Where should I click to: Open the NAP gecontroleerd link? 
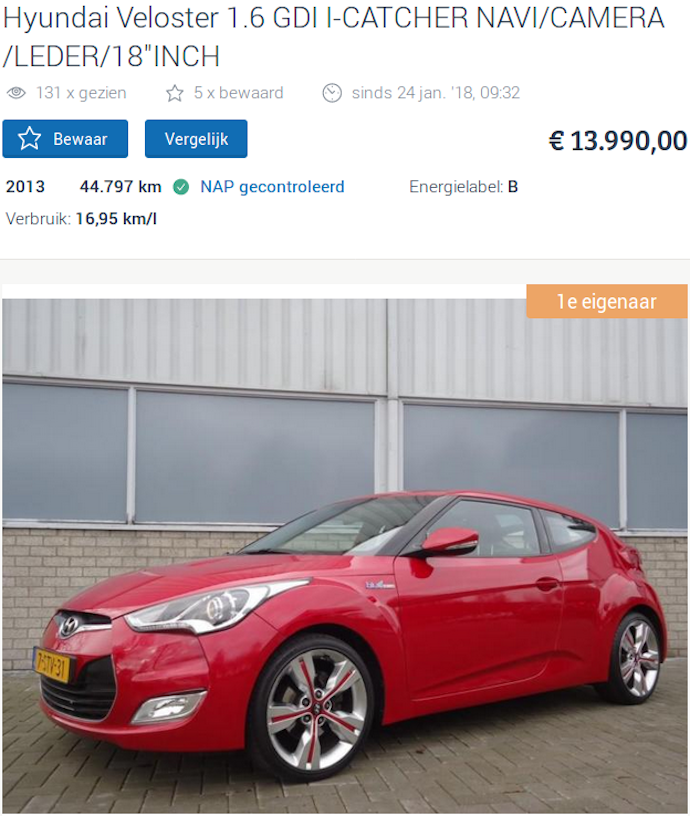pyautogui.click(x=272, y=187)
